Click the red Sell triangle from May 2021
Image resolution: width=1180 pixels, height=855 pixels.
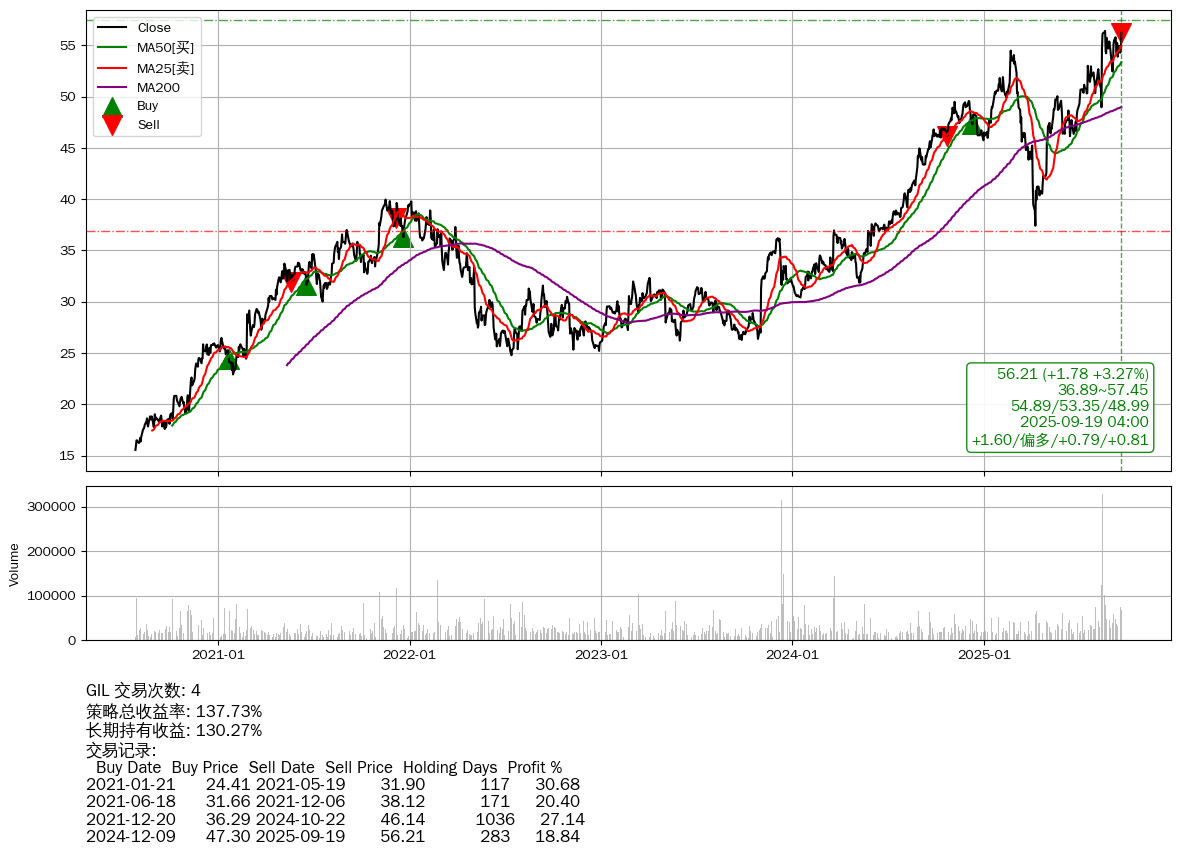[292, 284]
